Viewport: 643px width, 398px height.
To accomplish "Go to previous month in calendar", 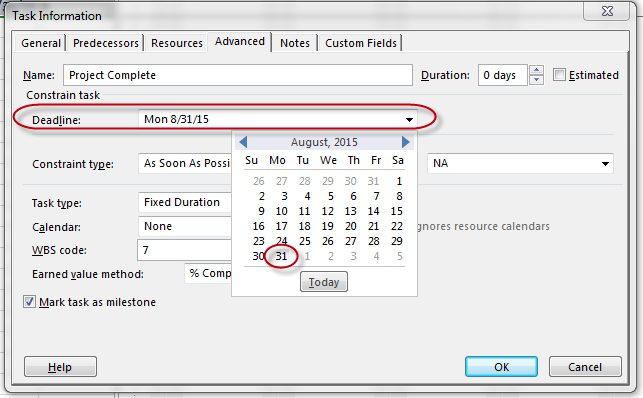I will pyautogui.click(x=243, y=142).
